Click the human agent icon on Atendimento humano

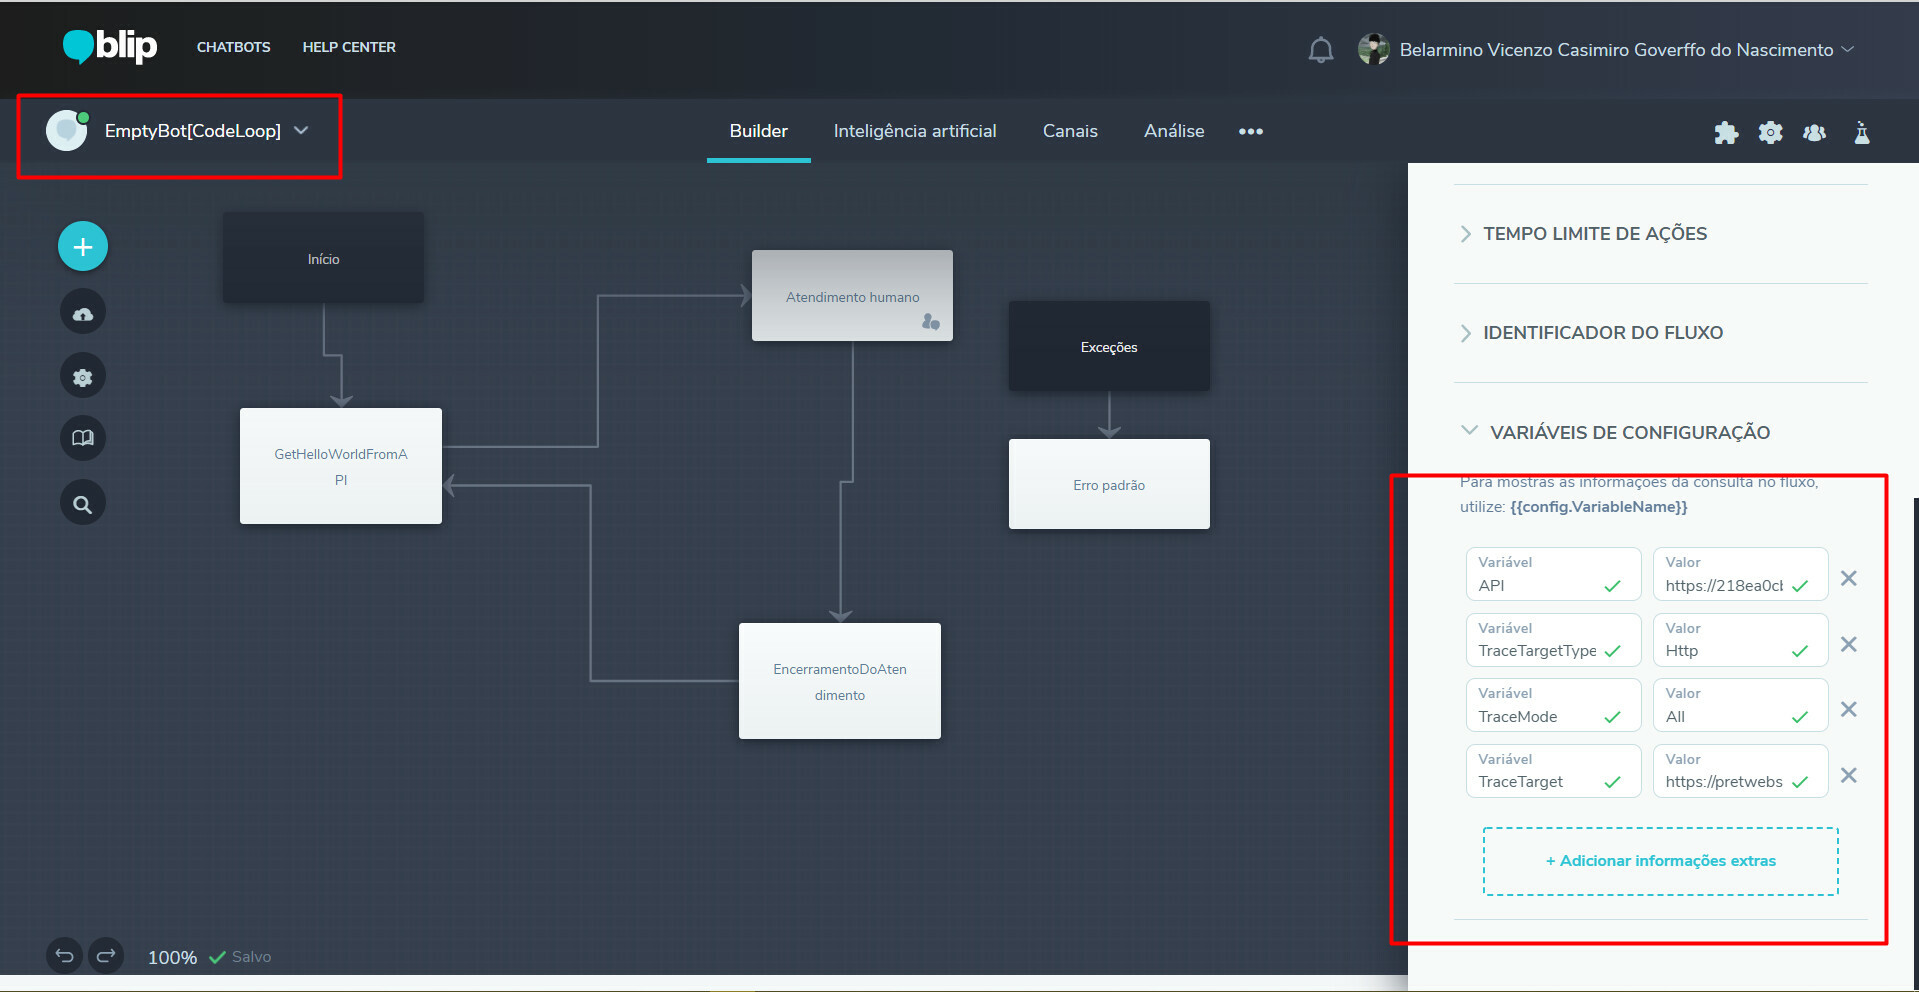(x=930, y=322)
